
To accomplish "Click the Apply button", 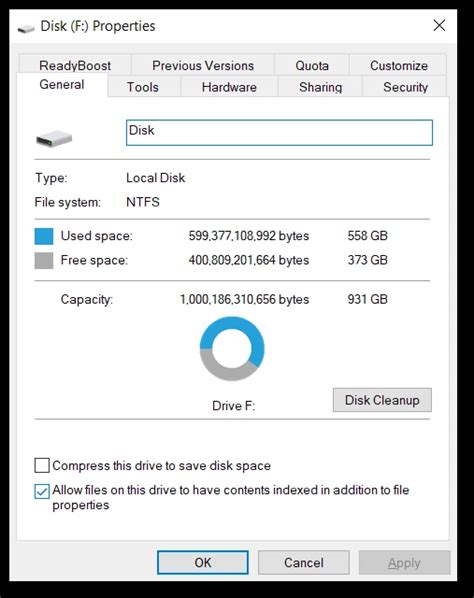I will pos(405,563).
